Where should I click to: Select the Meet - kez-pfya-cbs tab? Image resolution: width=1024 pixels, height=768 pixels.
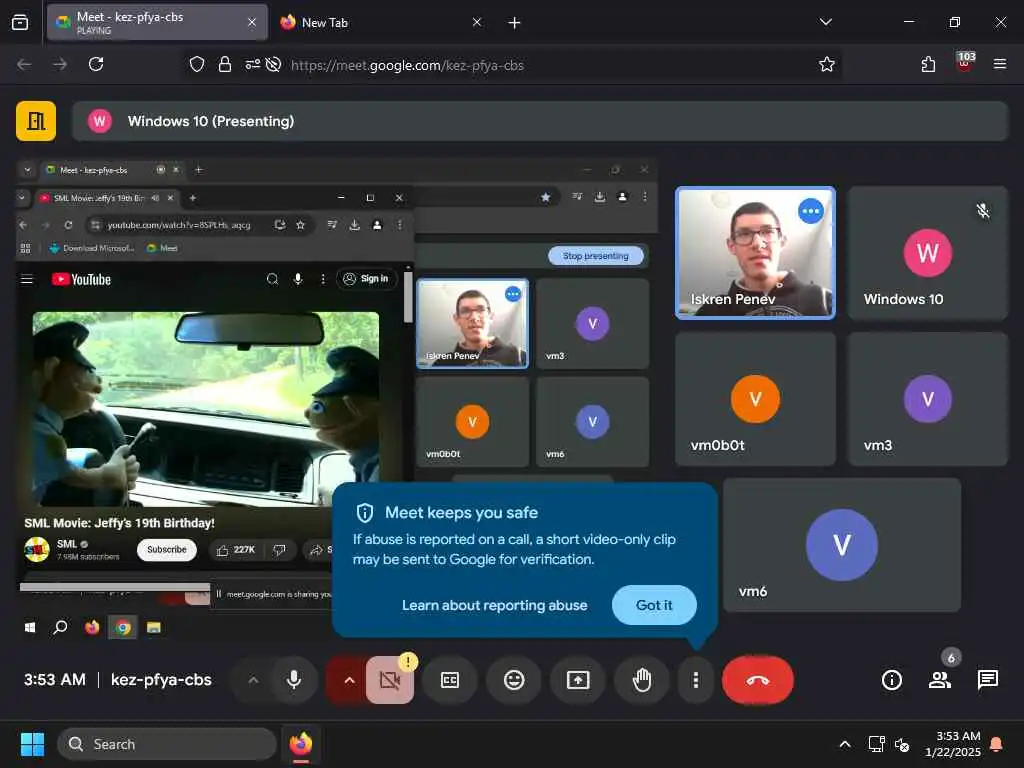point(157,22)
